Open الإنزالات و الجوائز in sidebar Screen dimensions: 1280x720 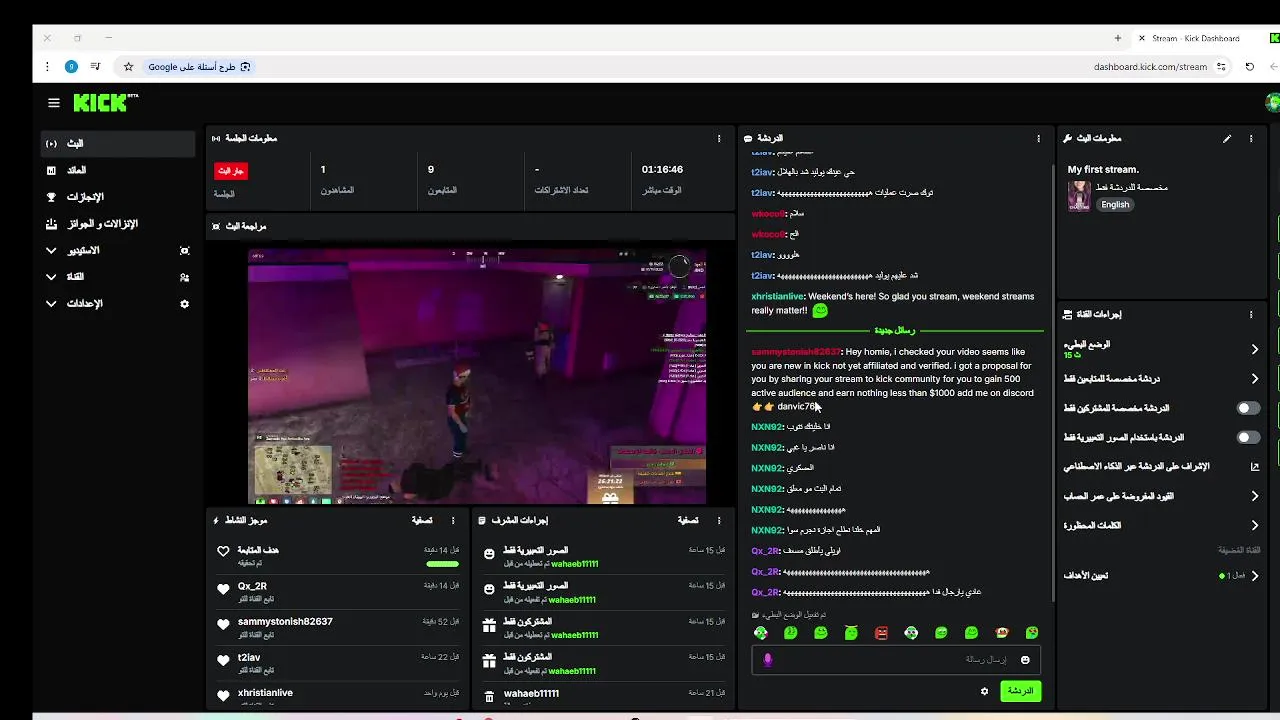118,224
